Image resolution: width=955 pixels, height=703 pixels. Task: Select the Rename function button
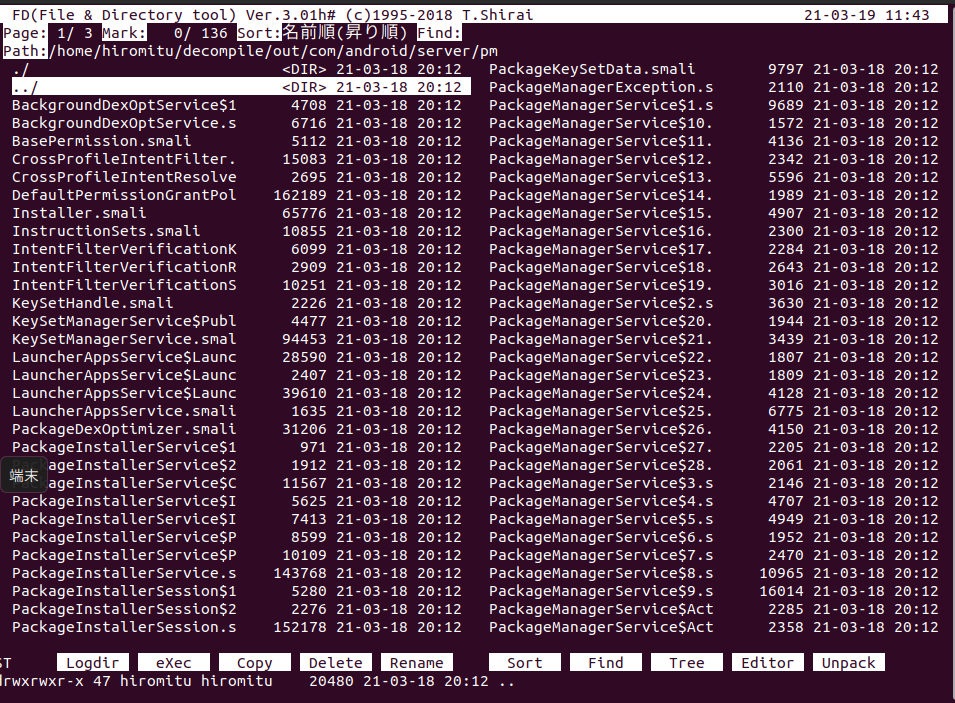[x=417, y=663]
